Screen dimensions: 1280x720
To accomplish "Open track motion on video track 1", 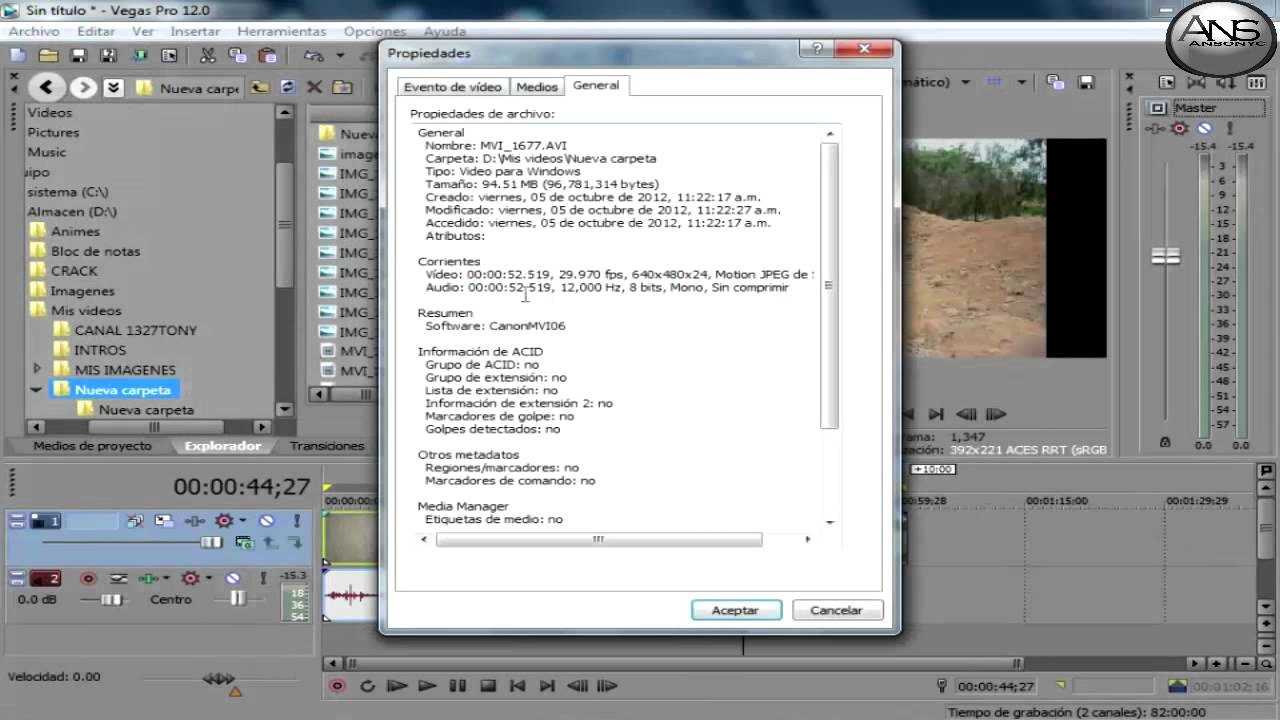I will point(165,521).
